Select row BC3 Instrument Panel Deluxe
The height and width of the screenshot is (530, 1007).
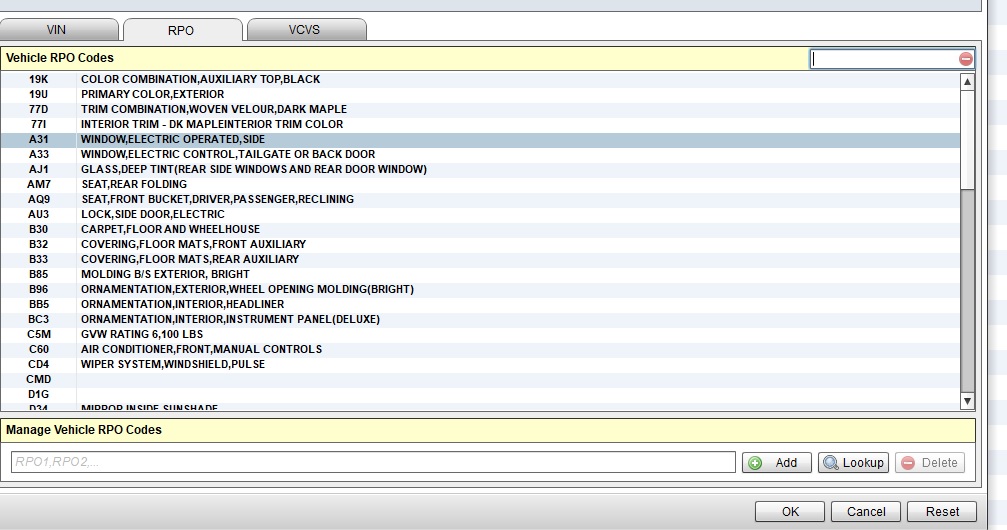pyautogui.click(x=480, y=319)
